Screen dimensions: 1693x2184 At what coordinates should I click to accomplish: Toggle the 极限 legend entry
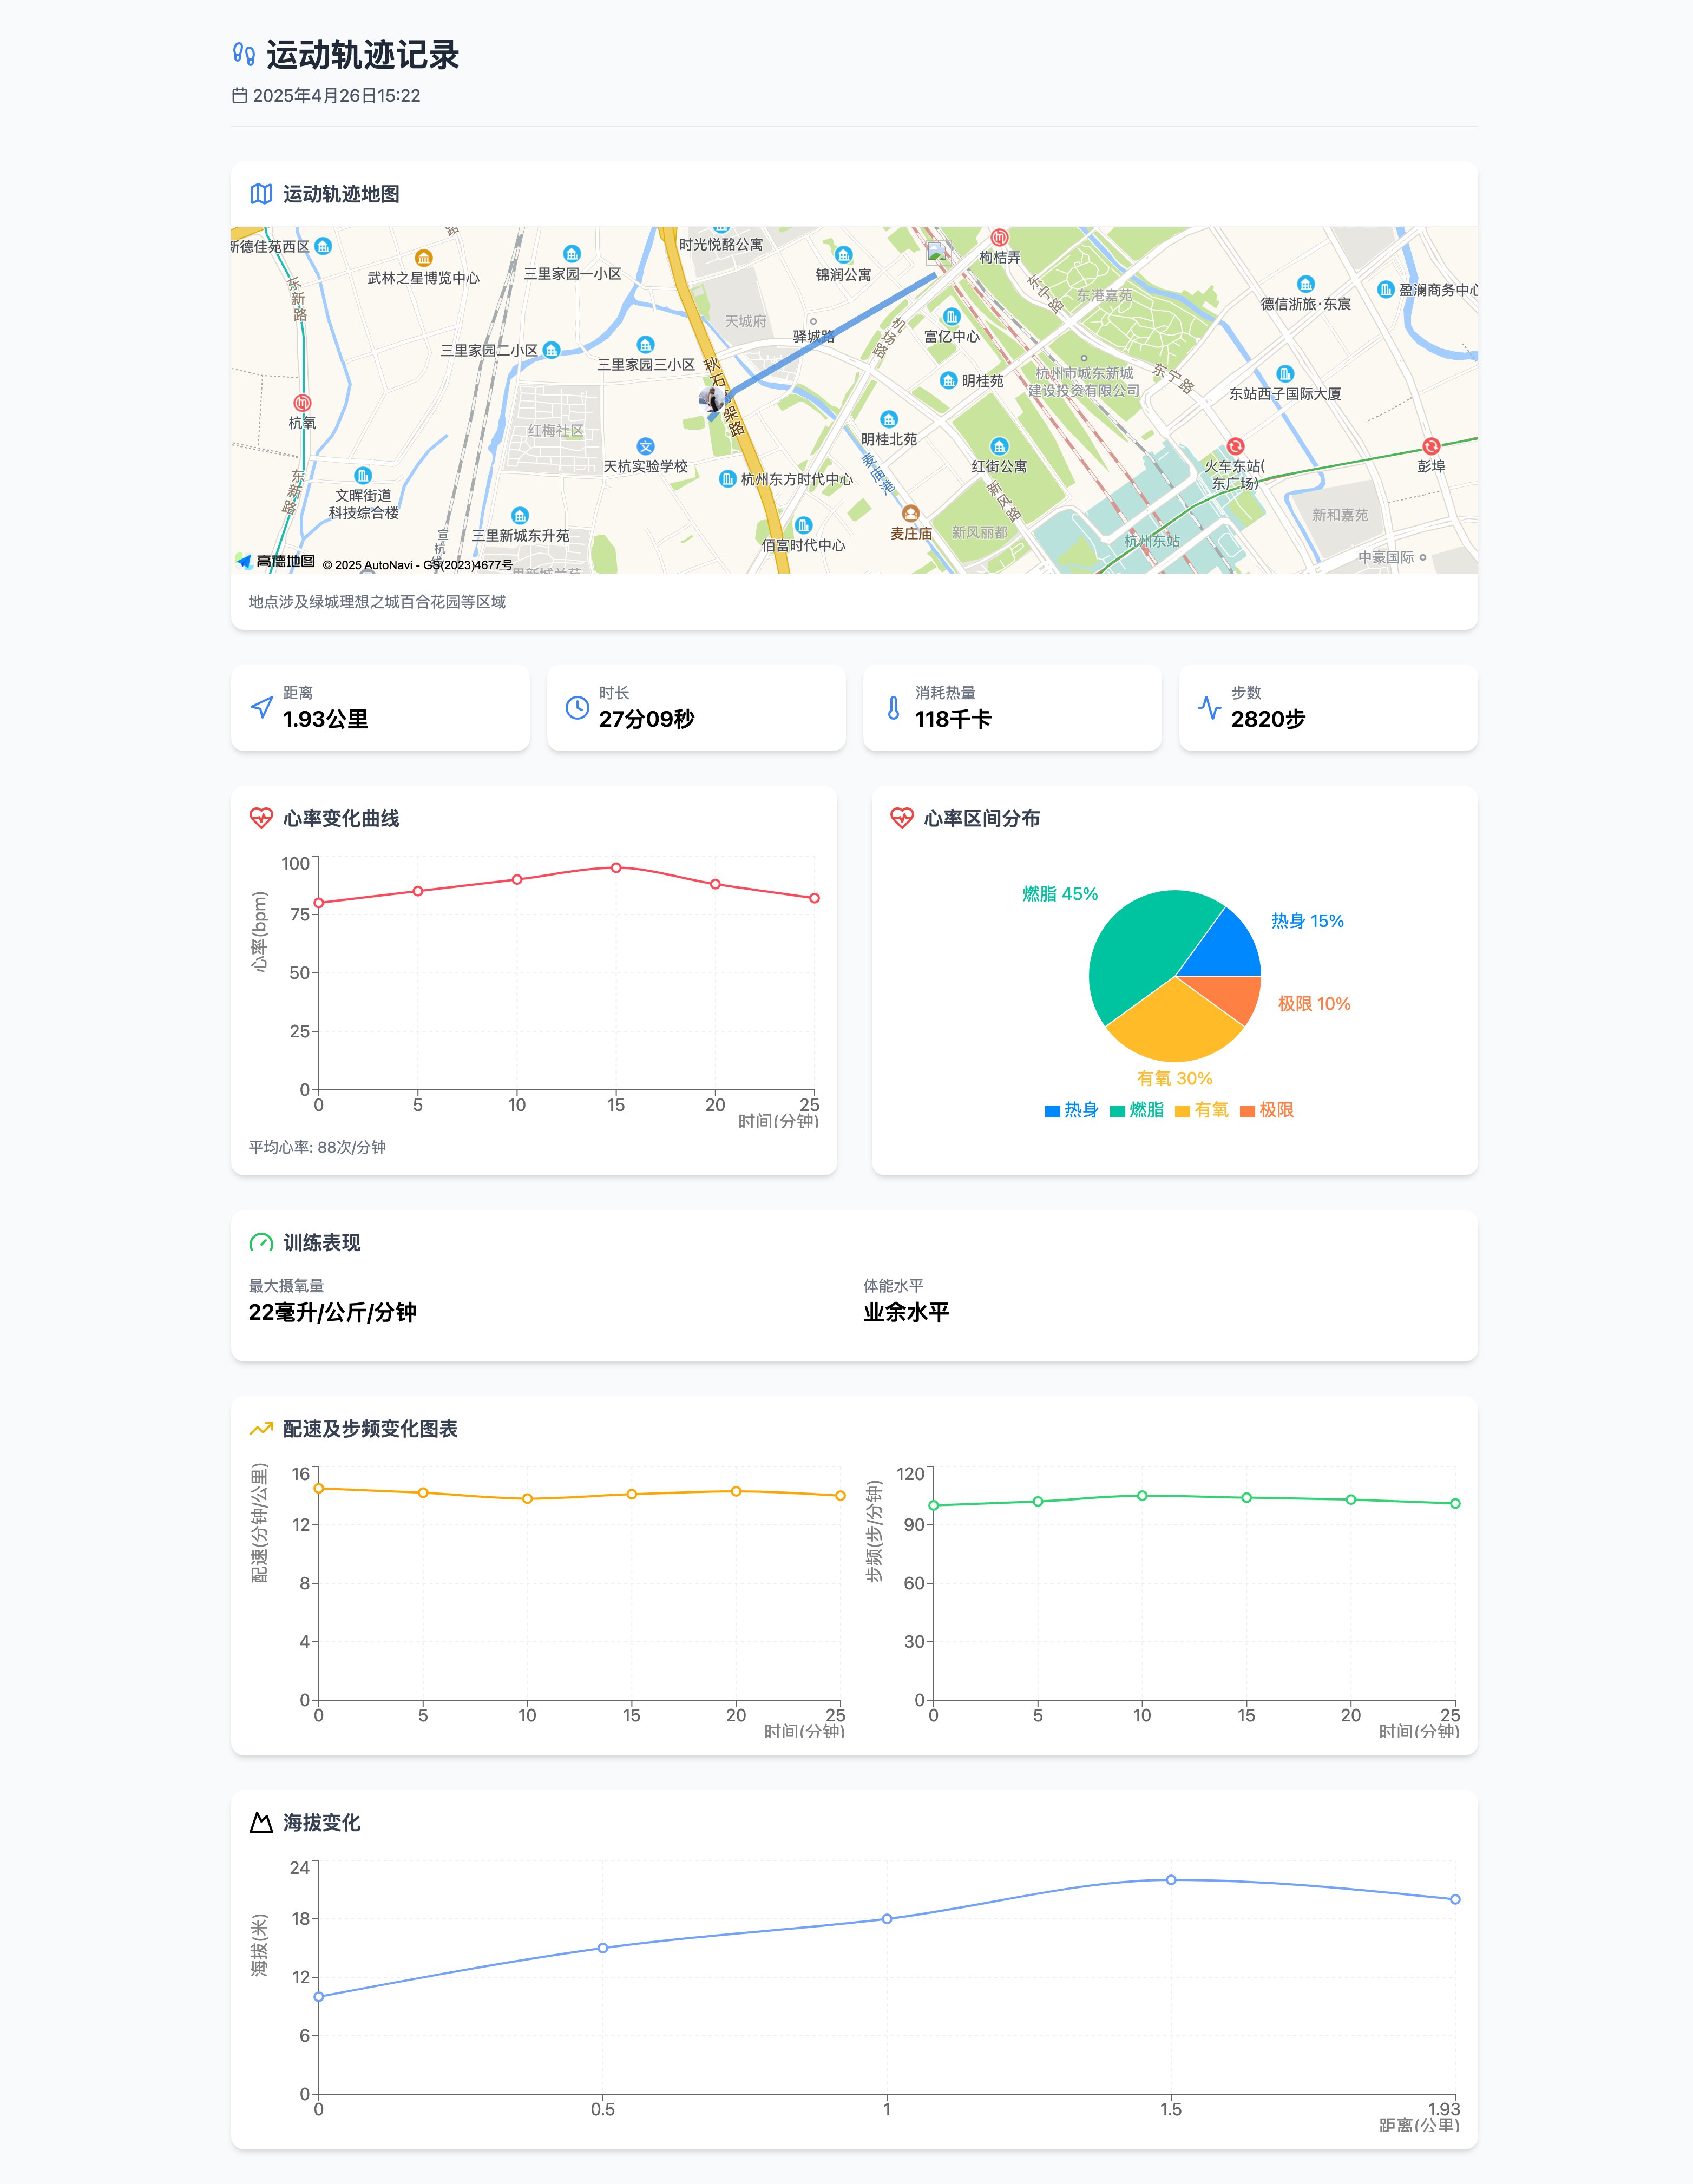click(1266, 1110)
